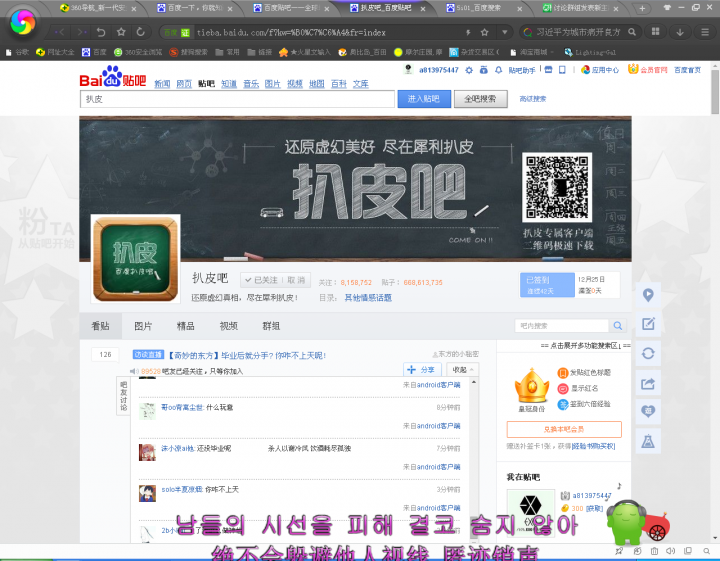Screen dimensions: 720x561
Task: Open the 新闻 navigation link
Action: tap(162, 84)
